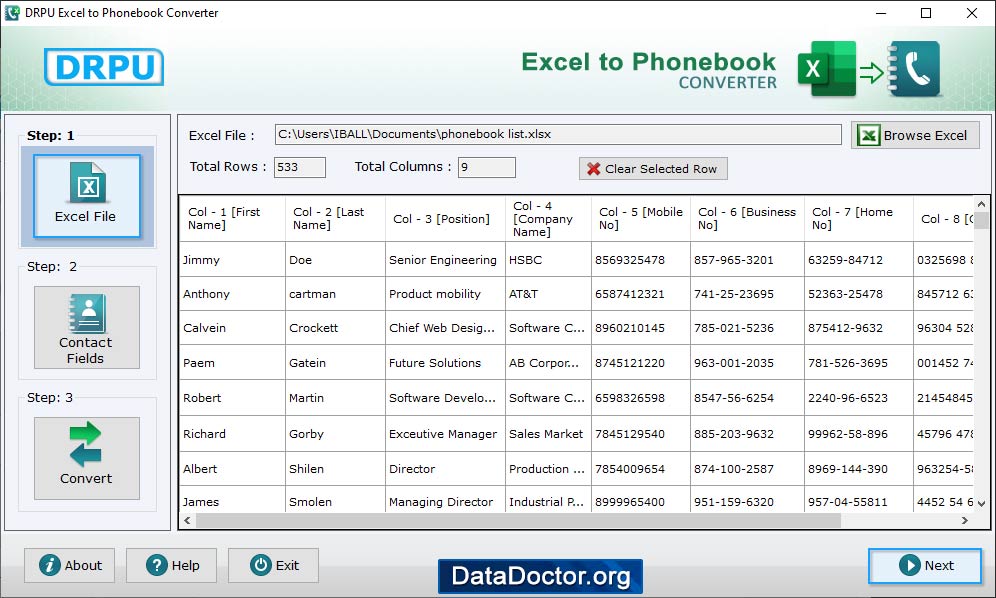Select the 'Paem' first name cell
Viewport: 996px width, 598px height.
coord(232,363)
